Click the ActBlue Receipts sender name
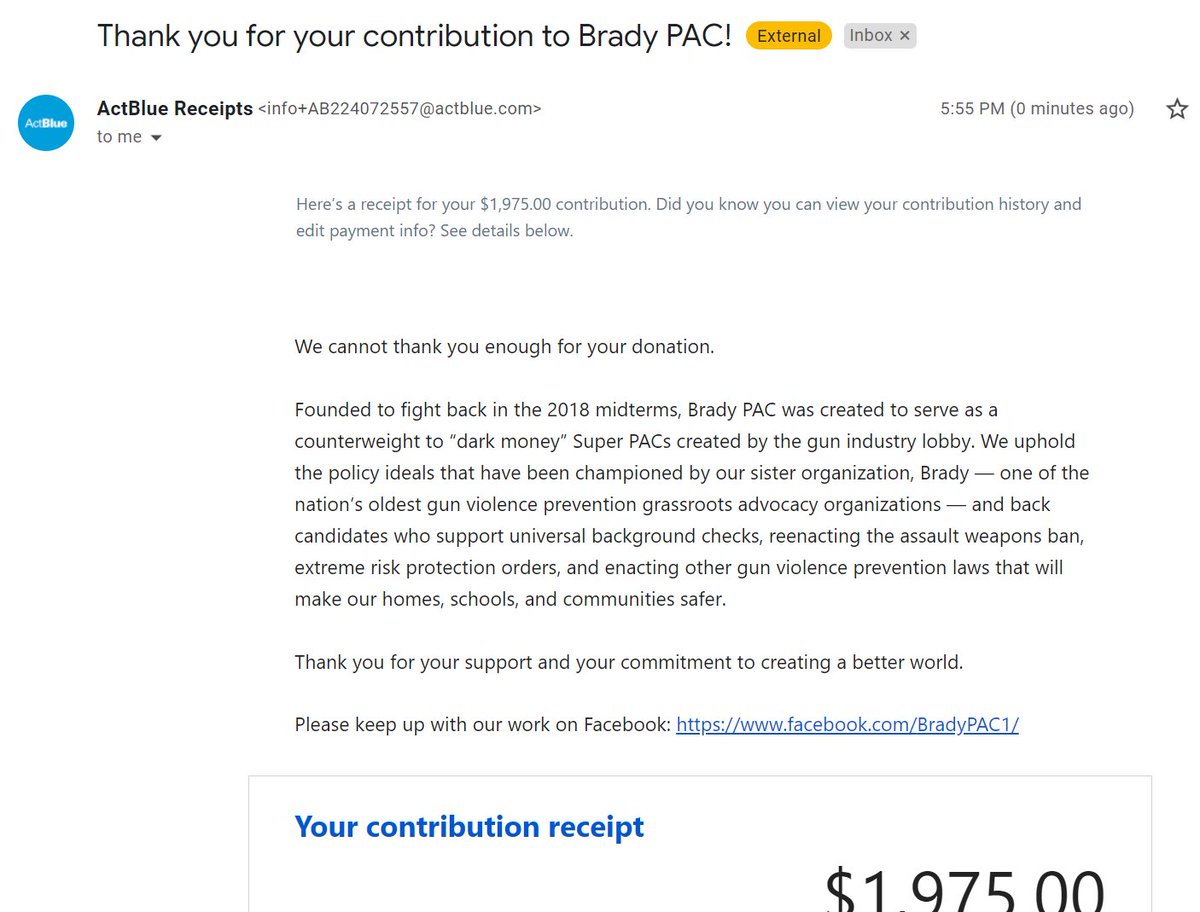The image size is (1200, 912). [x=174, y=109]
